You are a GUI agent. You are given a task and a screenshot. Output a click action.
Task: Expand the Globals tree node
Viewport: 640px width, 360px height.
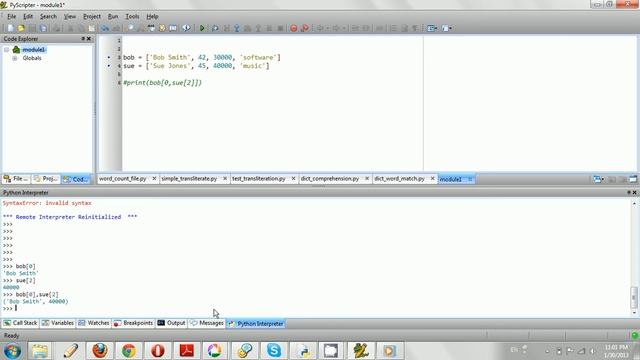(x=15, y=58)
